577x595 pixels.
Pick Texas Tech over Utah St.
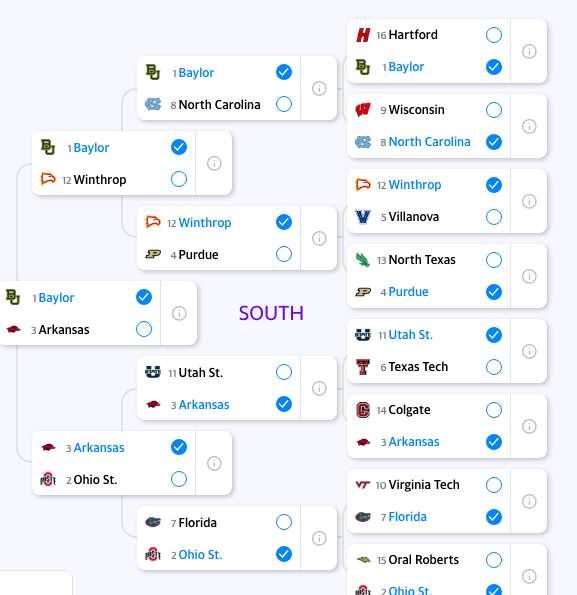[494, 367]
